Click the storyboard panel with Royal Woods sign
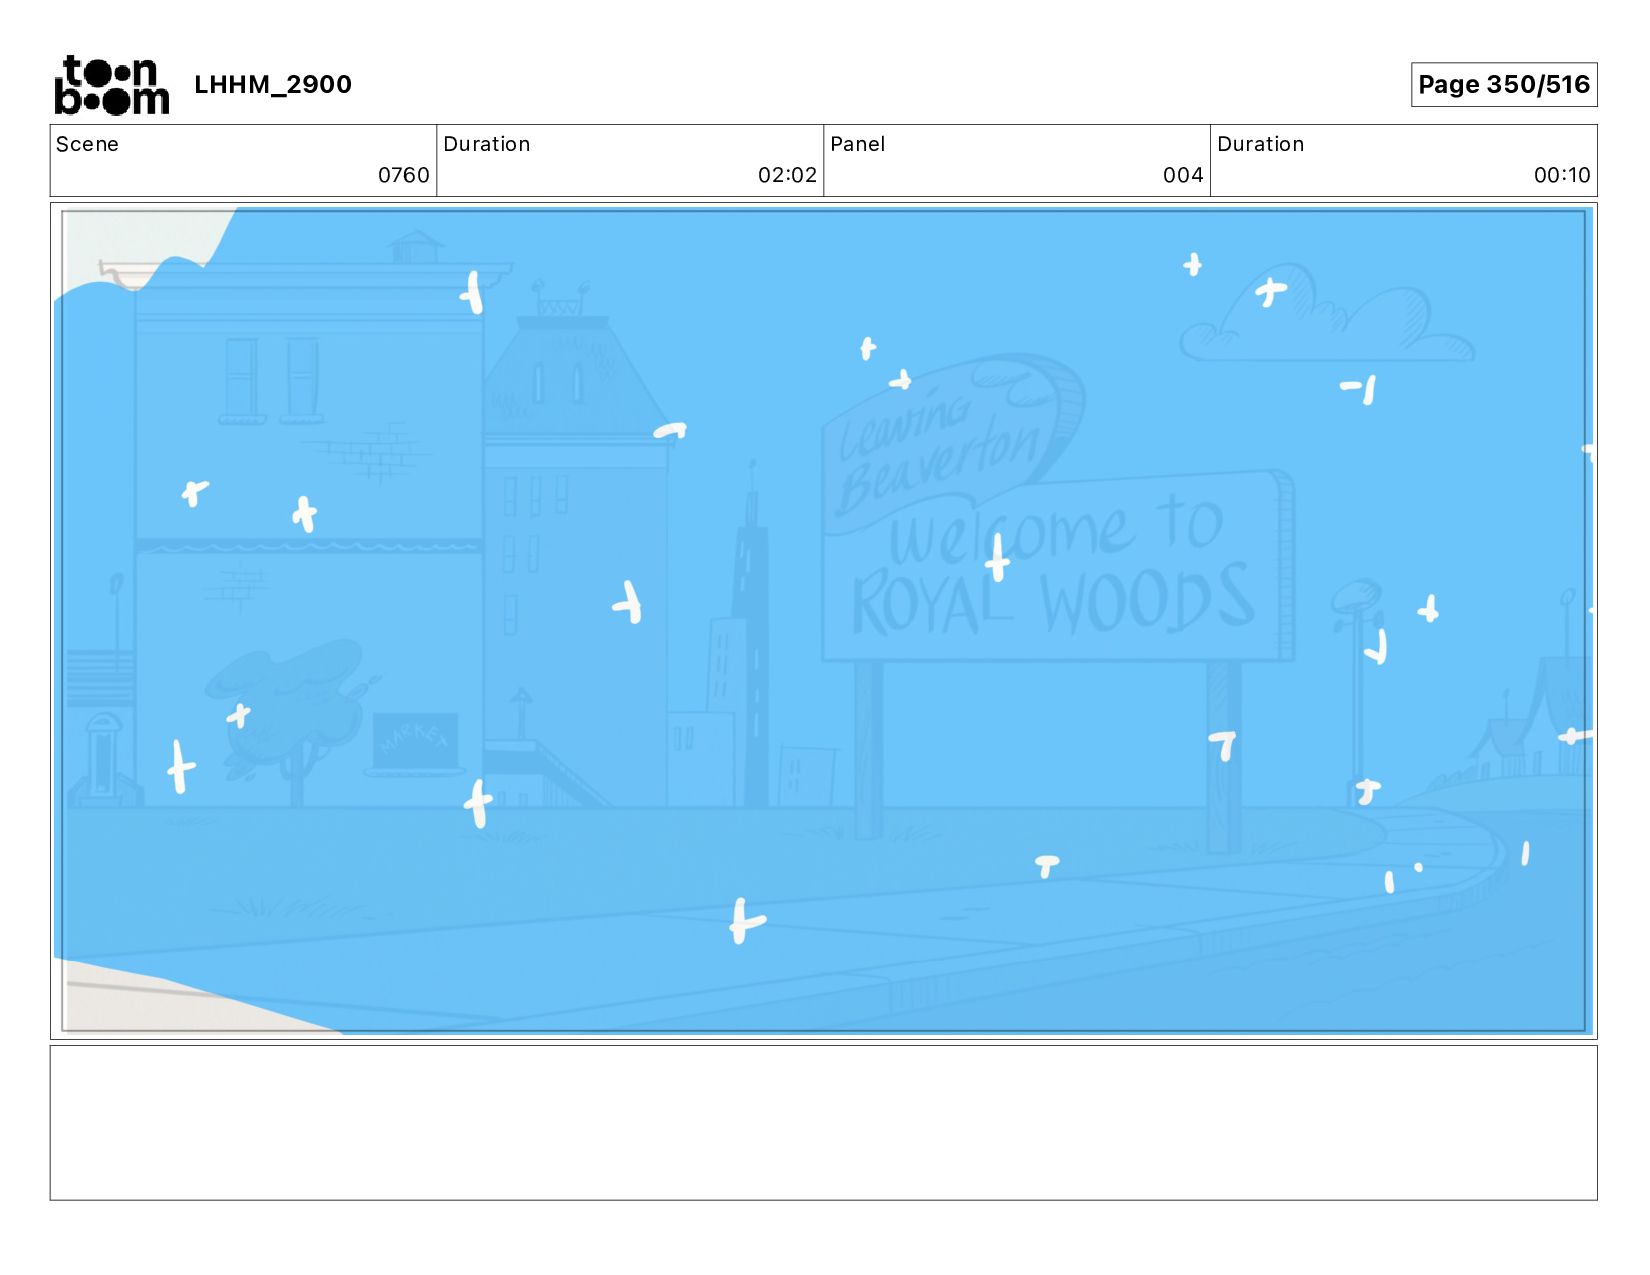 (824, 621)
